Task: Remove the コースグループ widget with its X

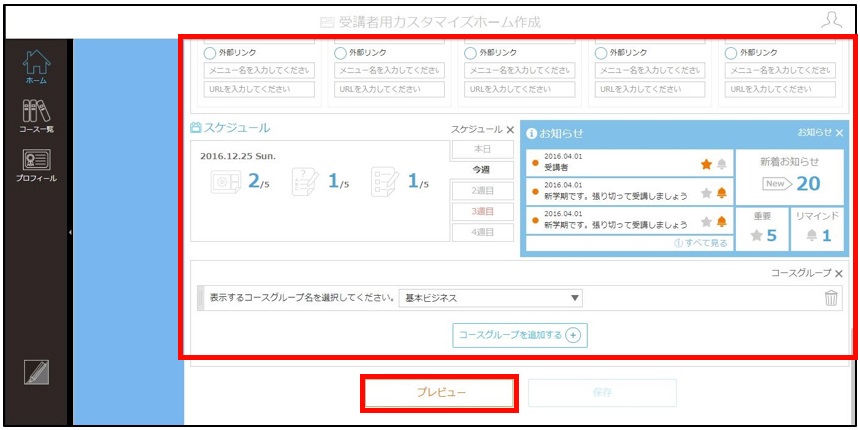Action: click(839, 273)
